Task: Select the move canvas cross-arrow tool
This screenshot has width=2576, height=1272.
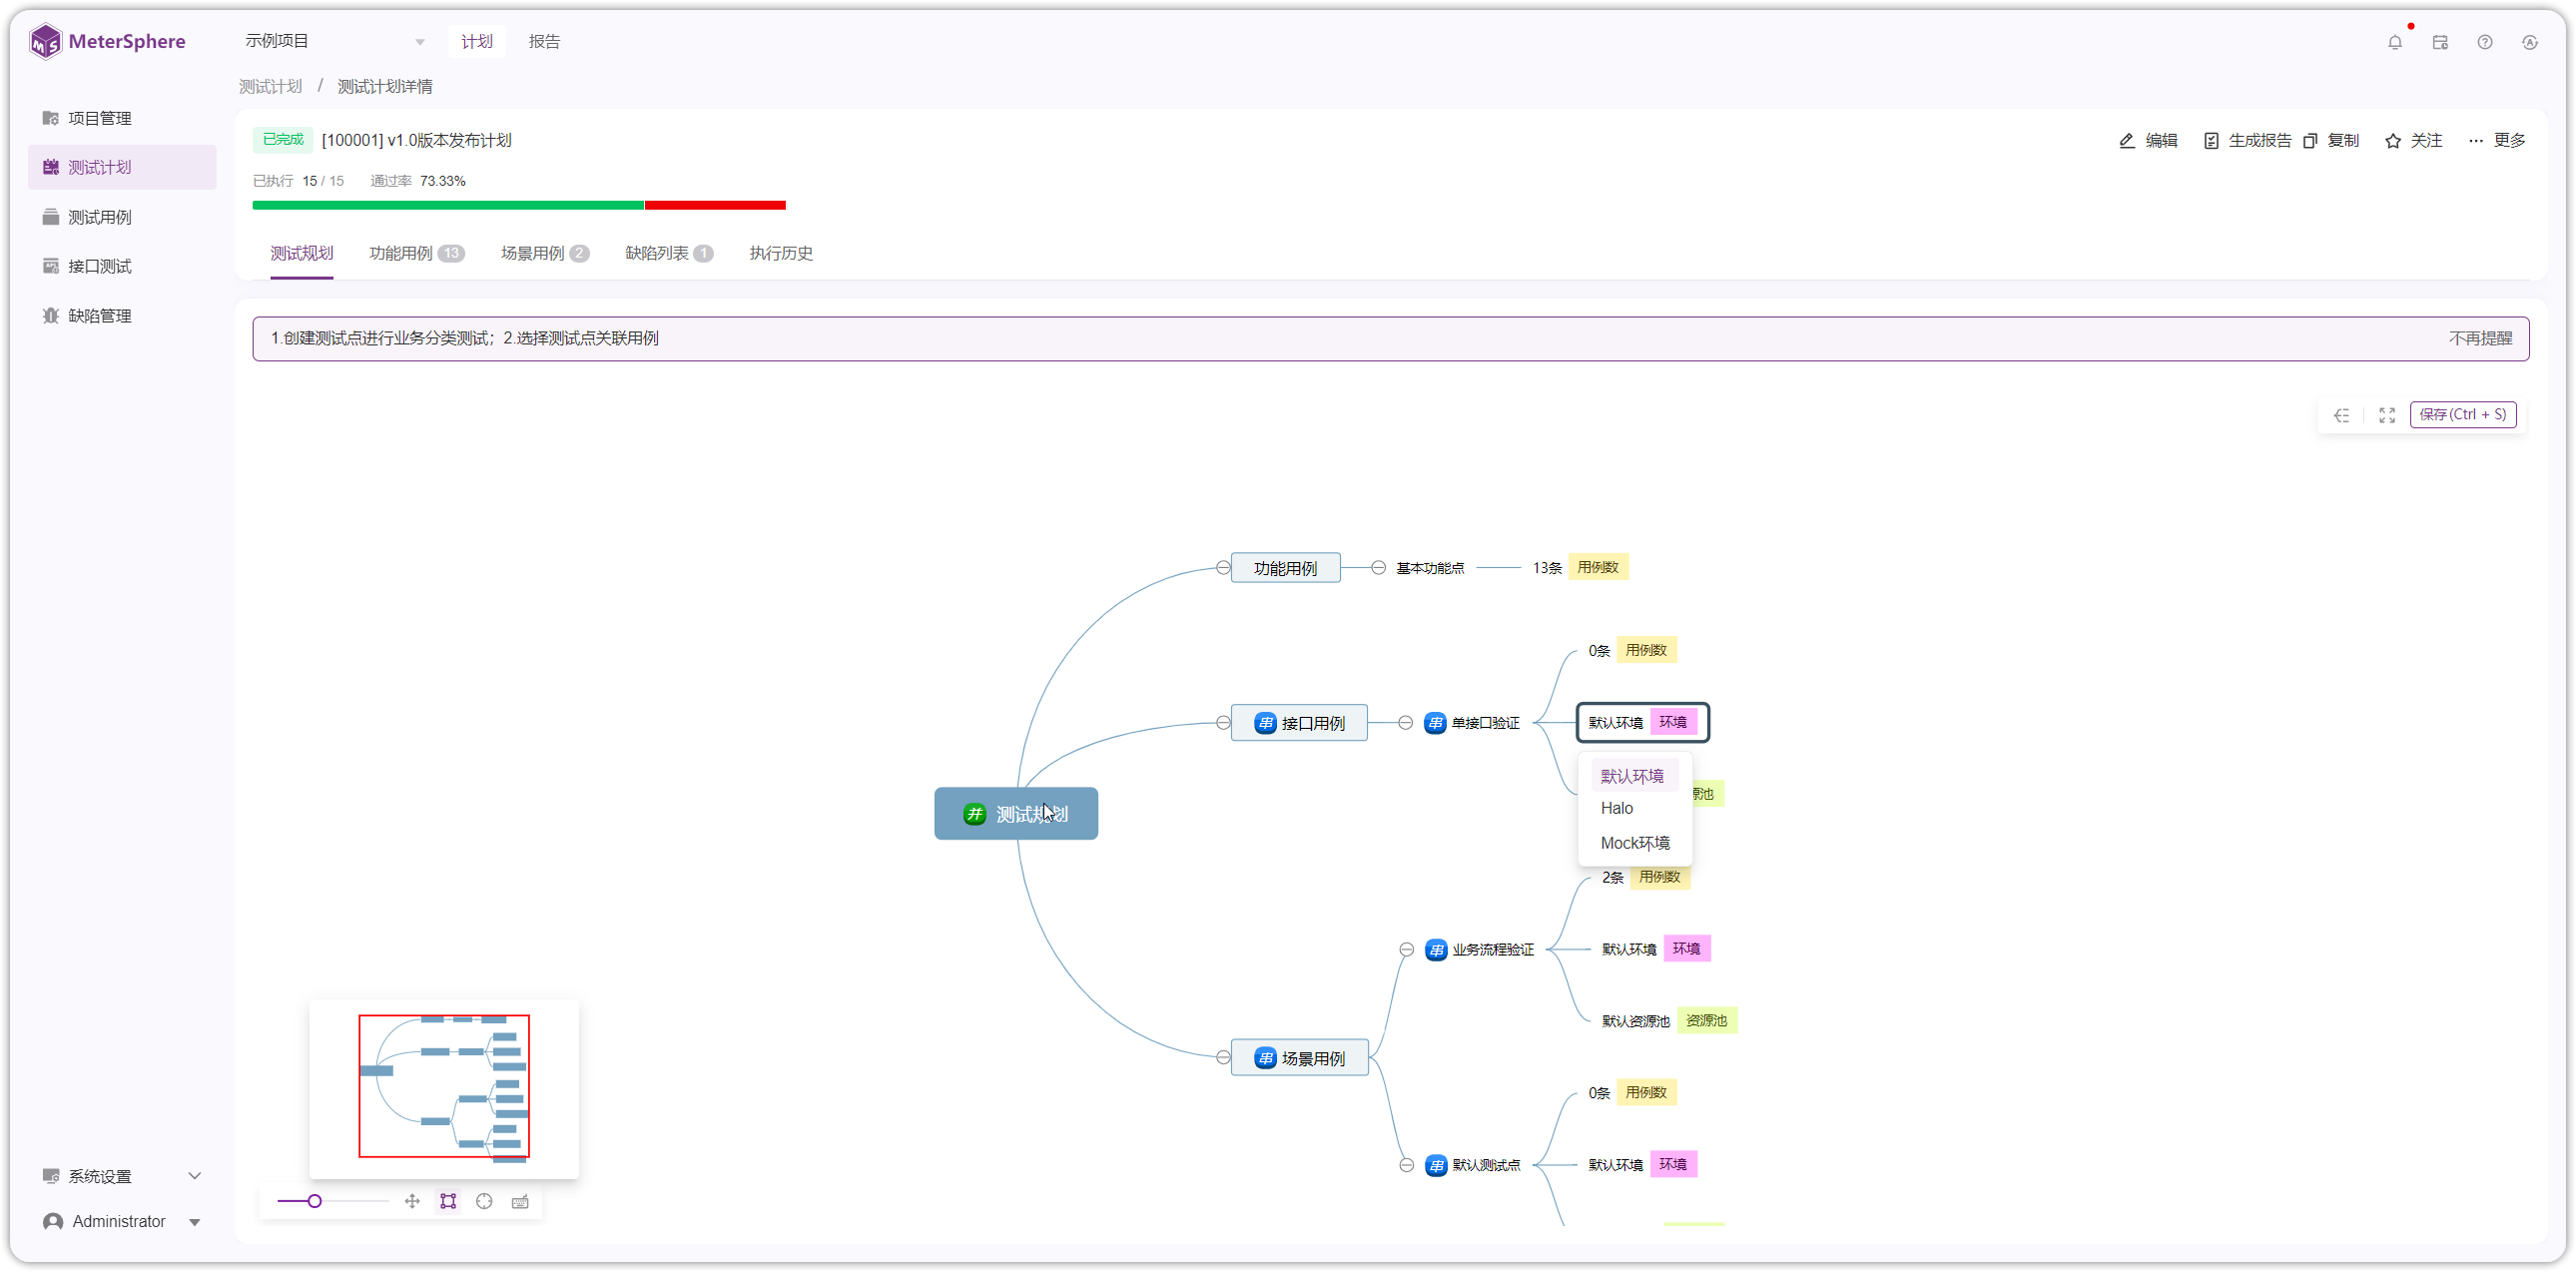Action: [412, 1201]
